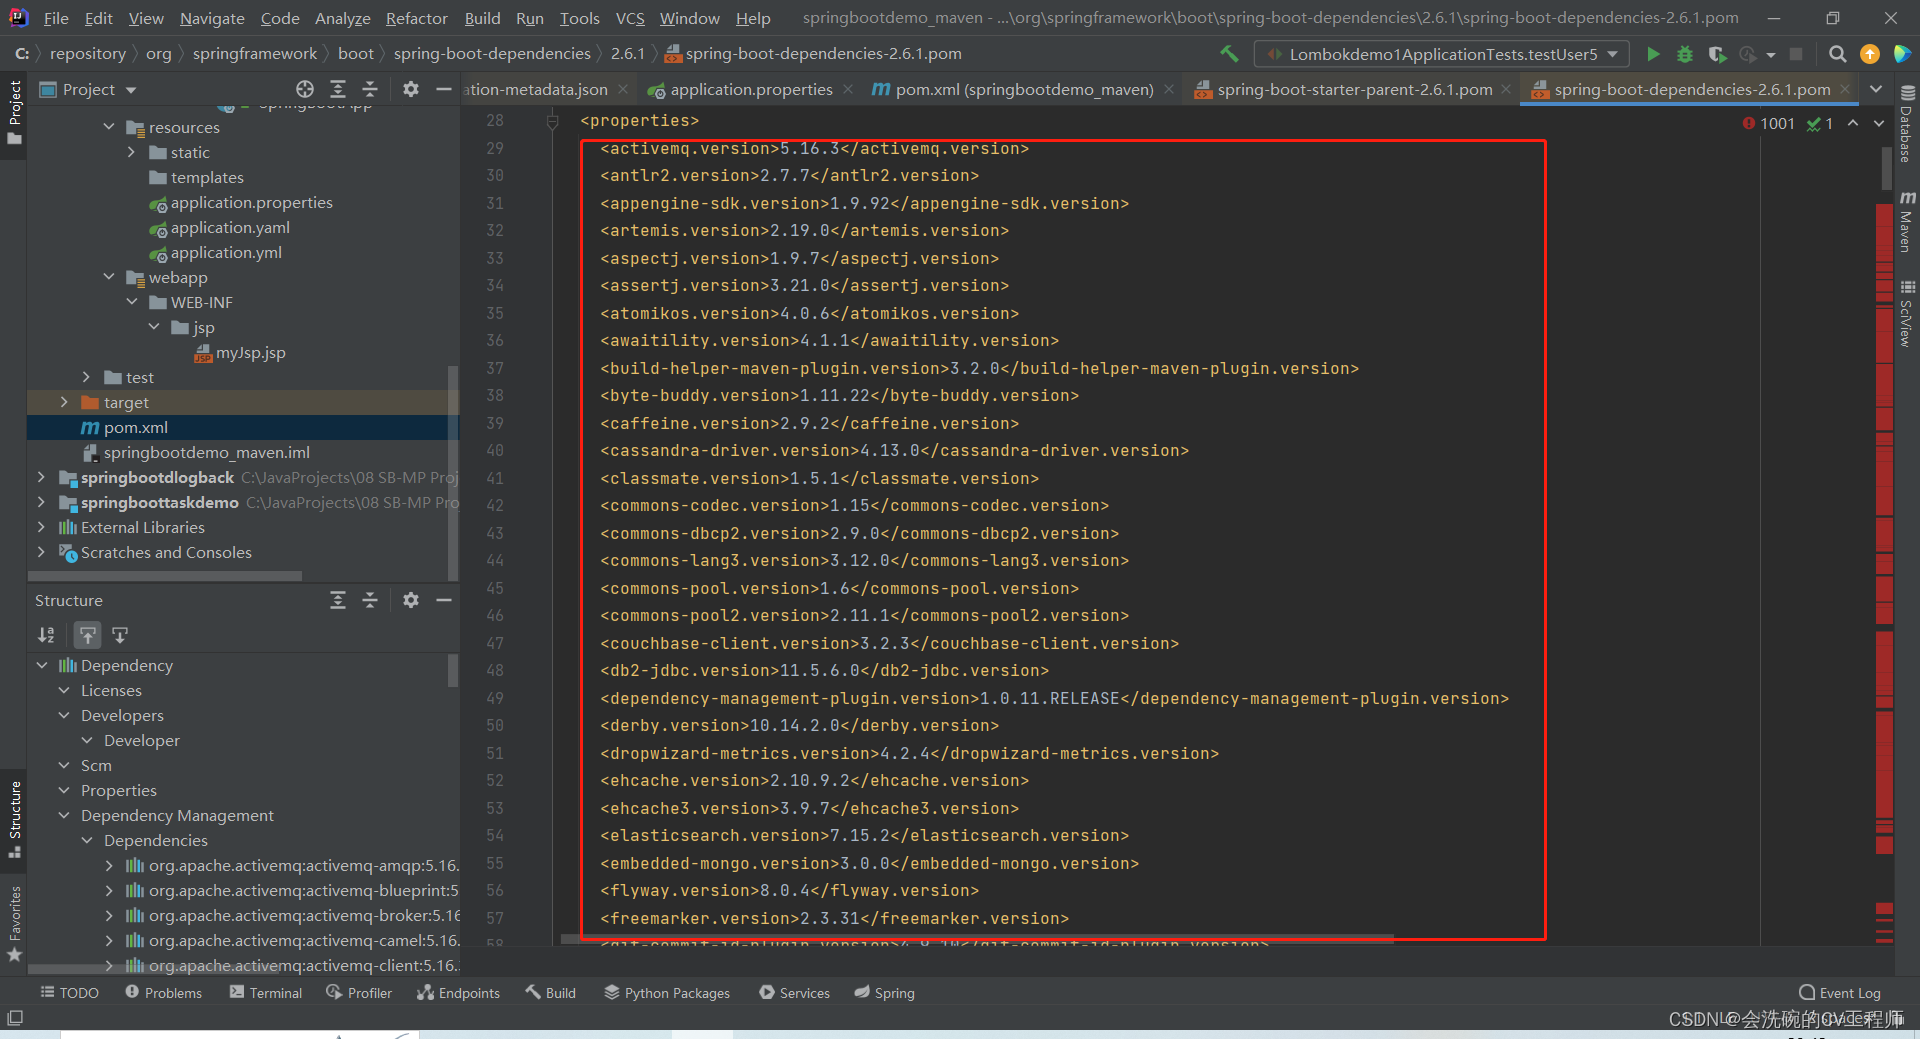This screenshot has height=1039, width=1920.
Task: Open the Event Log
Action: (x=1840, y=993)
